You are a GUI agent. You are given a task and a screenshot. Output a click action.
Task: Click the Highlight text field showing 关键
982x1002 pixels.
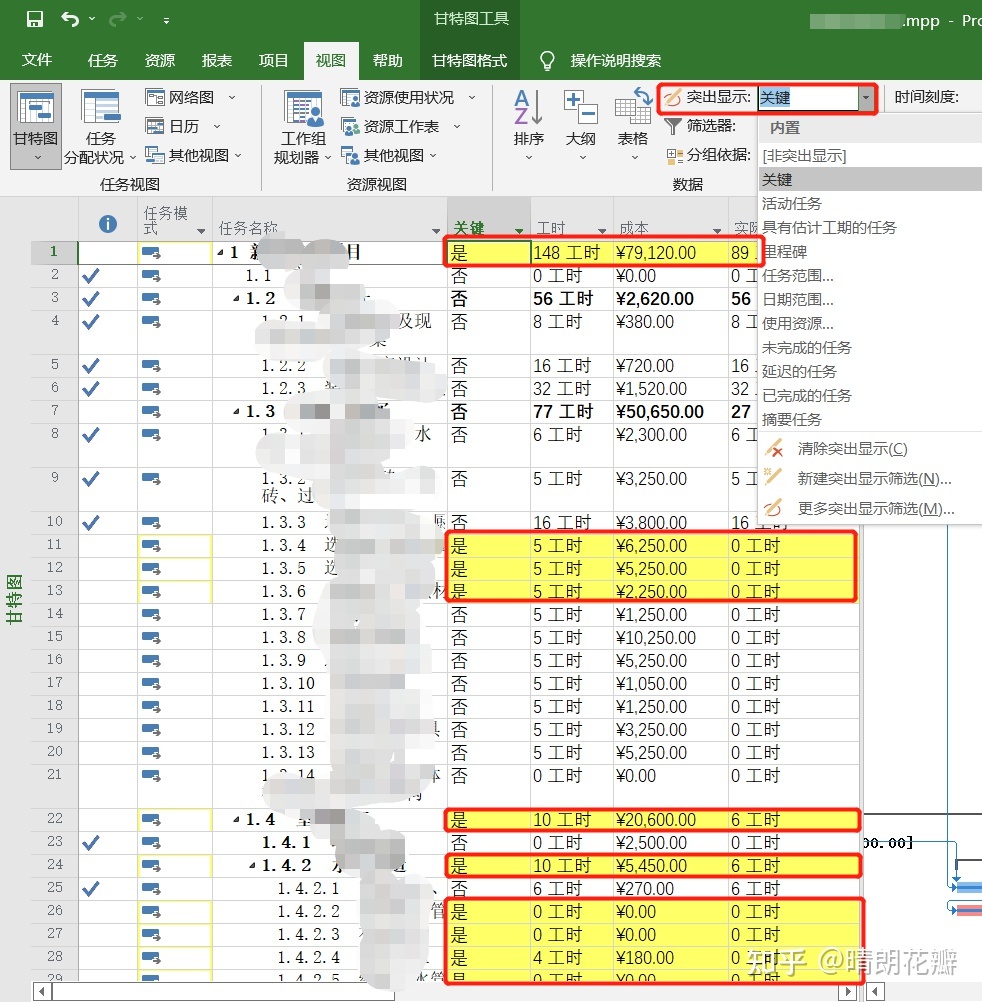pos(808,98)
